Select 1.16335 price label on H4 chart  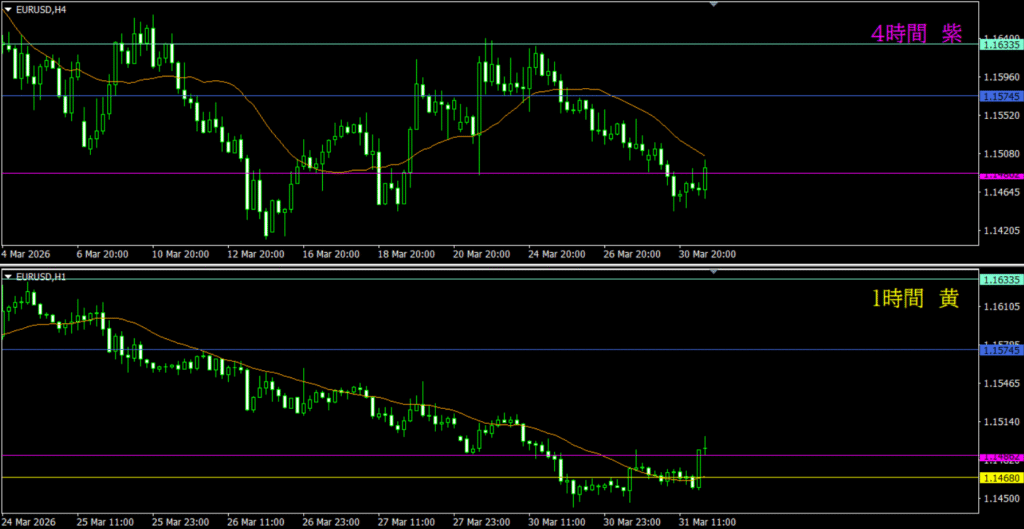click(x=1000, y=45)
